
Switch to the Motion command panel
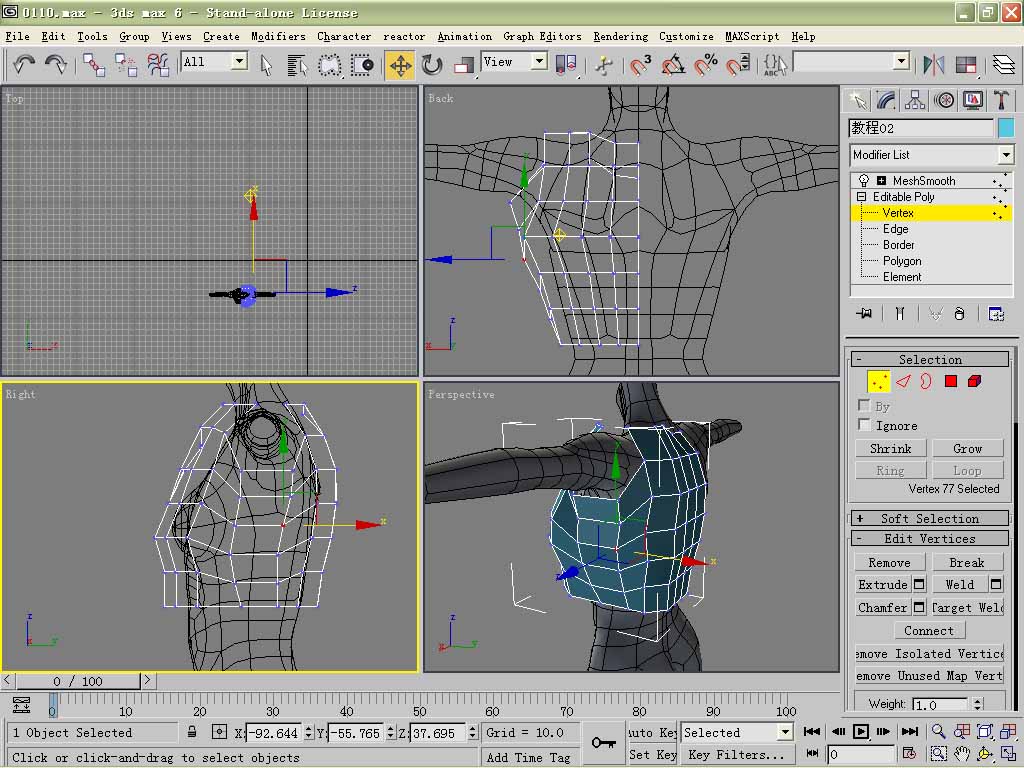pyautogui.click(x=944, y=100)
